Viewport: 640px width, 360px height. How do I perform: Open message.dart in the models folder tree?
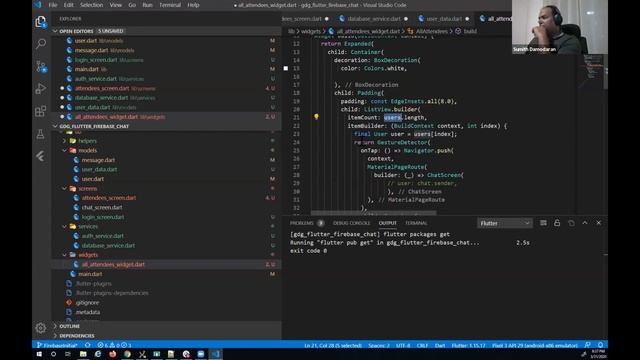click(x=98, y=160)
